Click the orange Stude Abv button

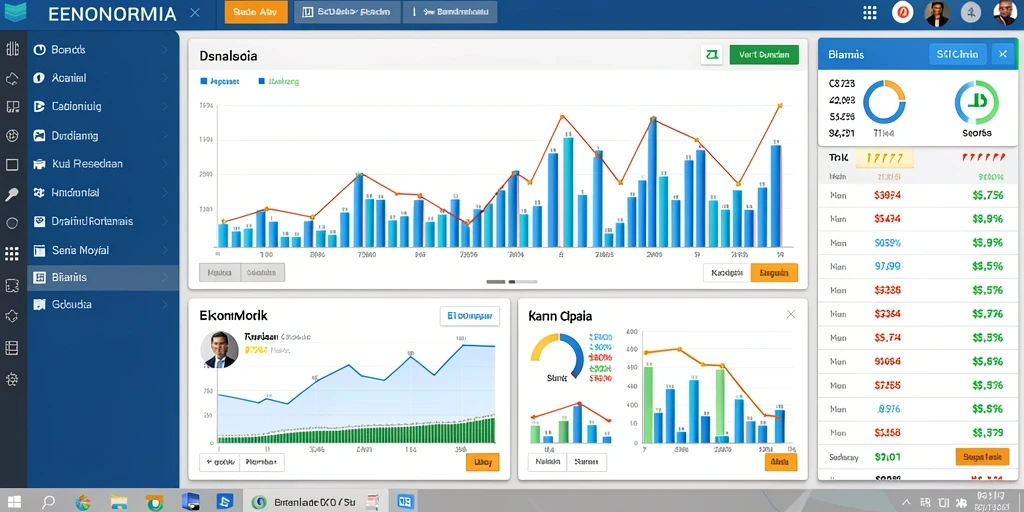(x=256, y=12)
